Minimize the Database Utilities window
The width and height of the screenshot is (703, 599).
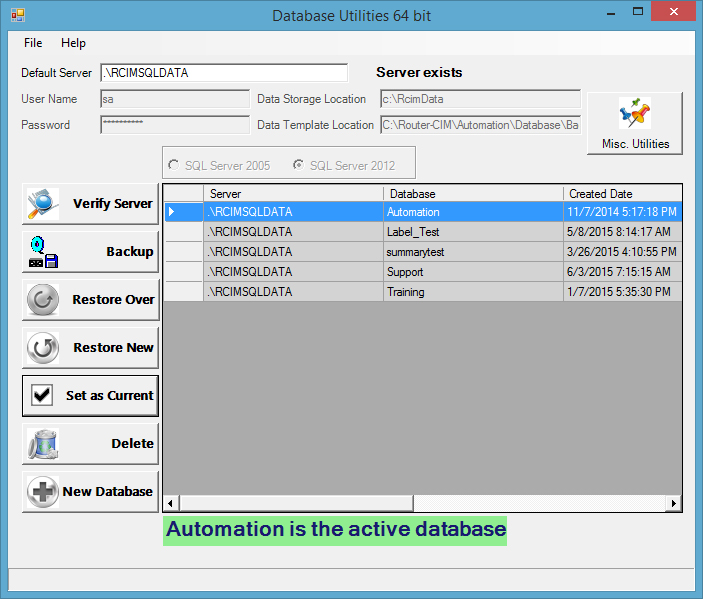pyautogui.click(x=611, y=12)
